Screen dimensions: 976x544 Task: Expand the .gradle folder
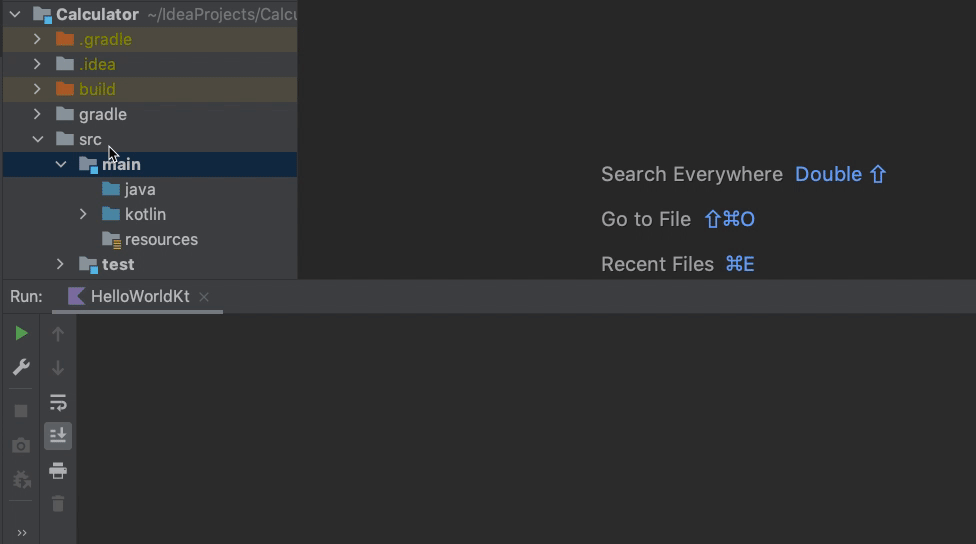pos(37,39)
